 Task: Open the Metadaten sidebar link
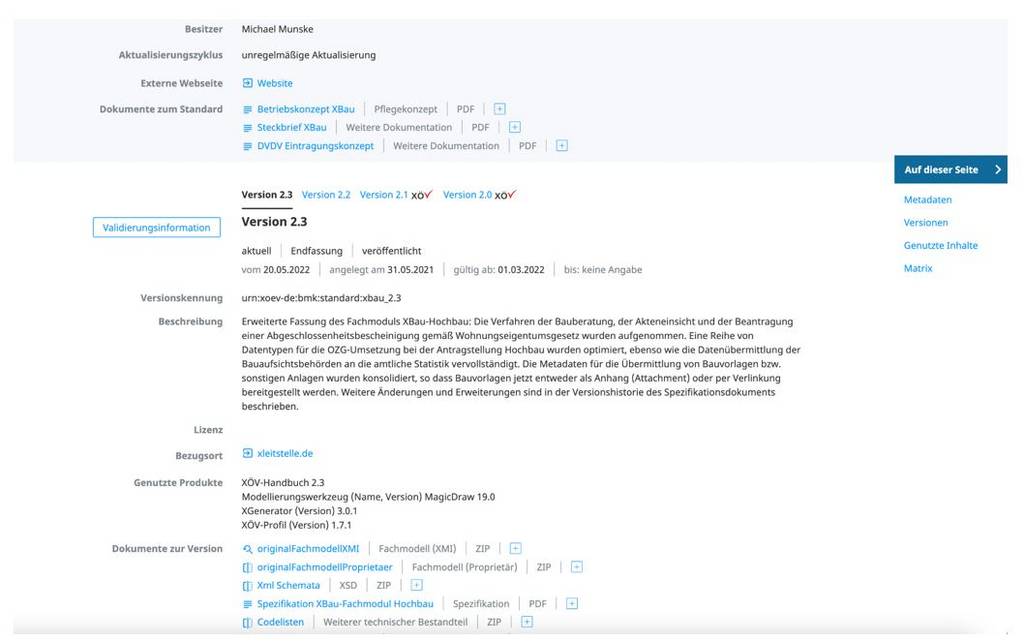coord(927,199)
